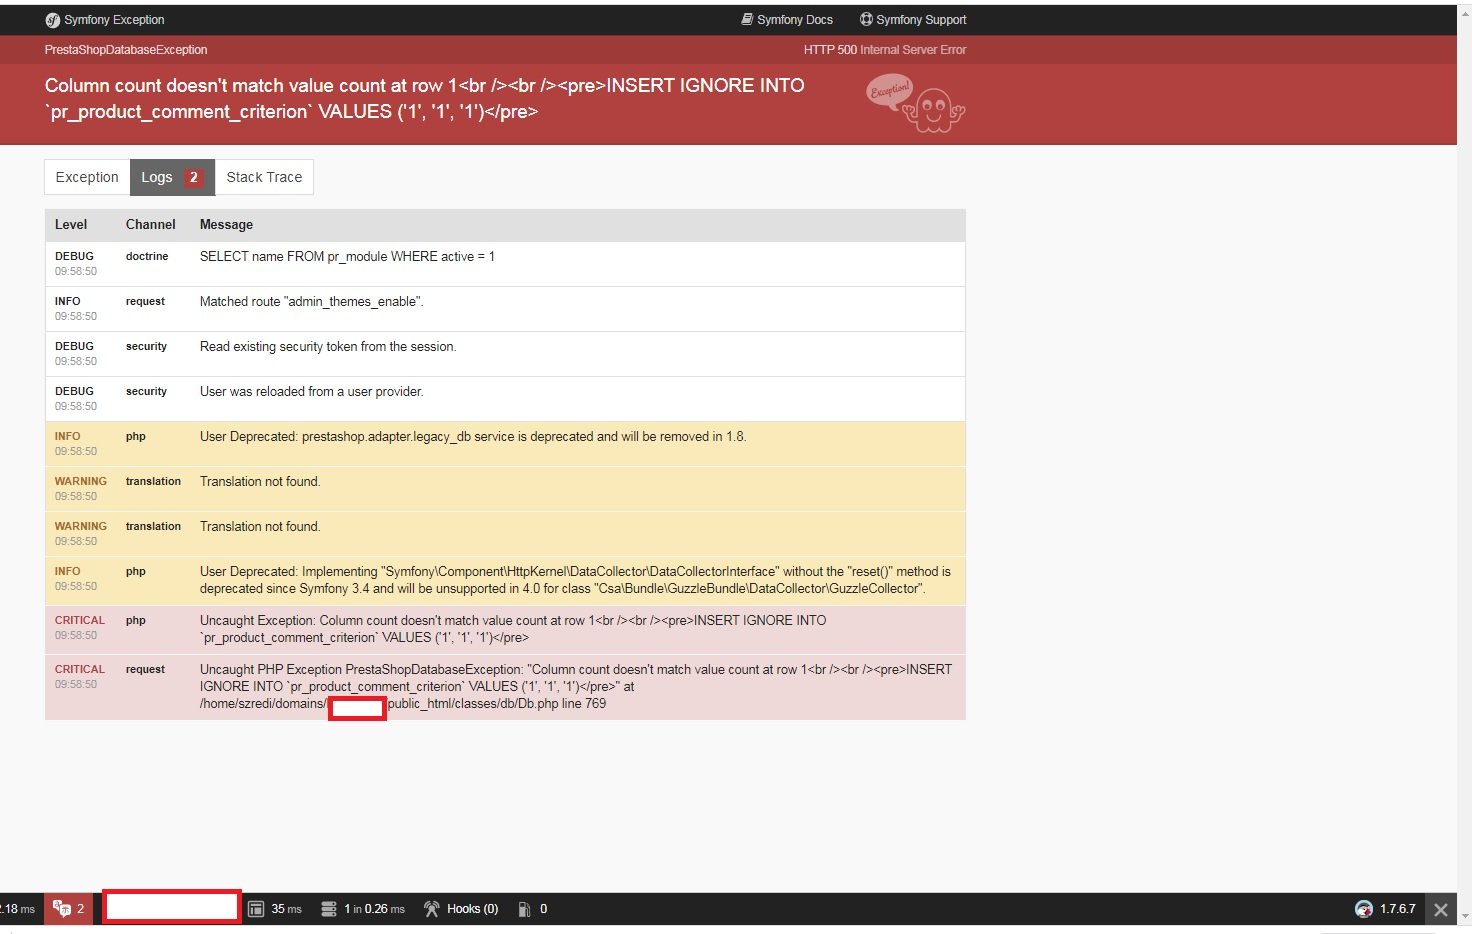Click the Hooks icon in debug toolbar
This screenshot has width=1472, height=934.
click(x=432, y=909)
